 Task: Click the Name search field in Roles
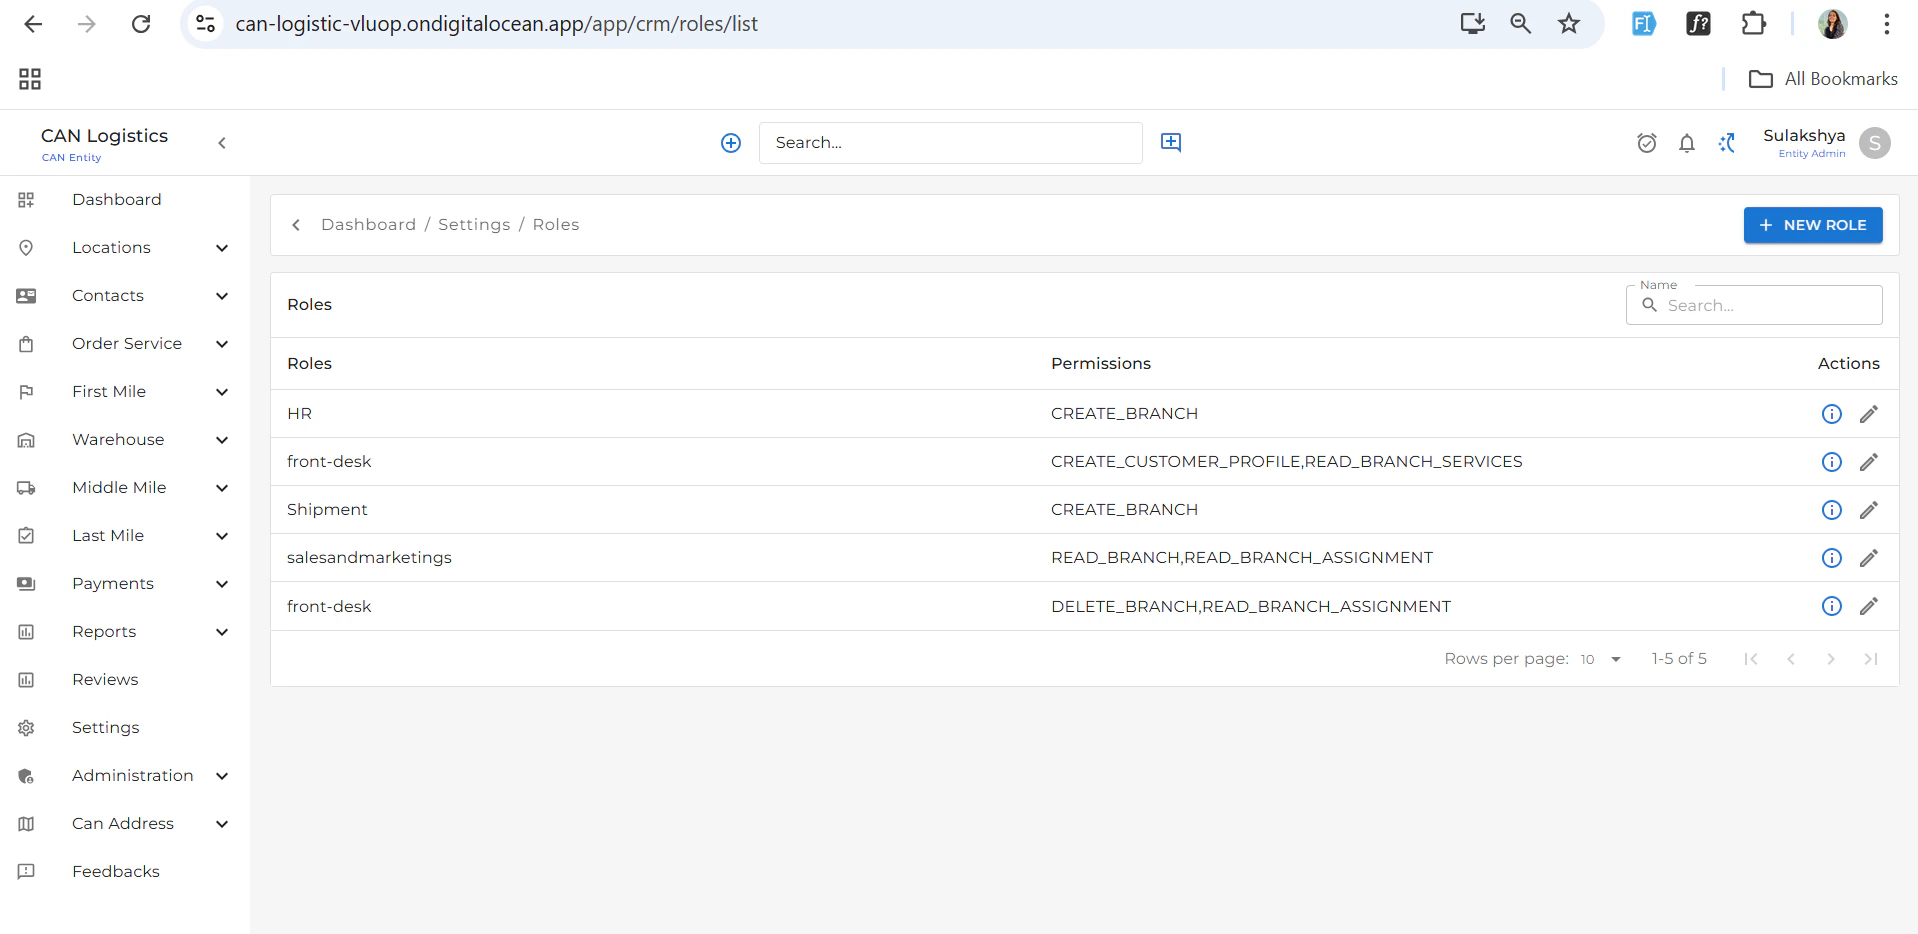pyautogui.click(x=1754, y=305)
